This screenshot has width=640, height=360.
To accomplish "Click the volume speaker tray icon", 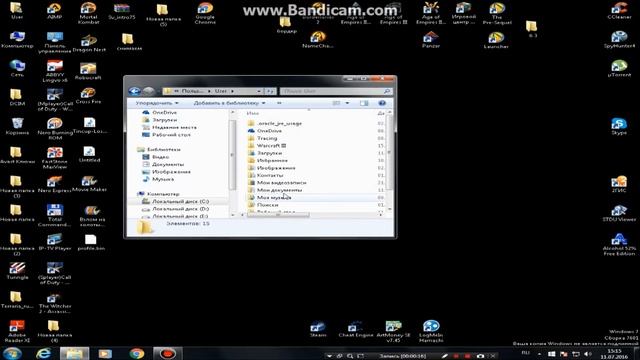I will point(588,354).
